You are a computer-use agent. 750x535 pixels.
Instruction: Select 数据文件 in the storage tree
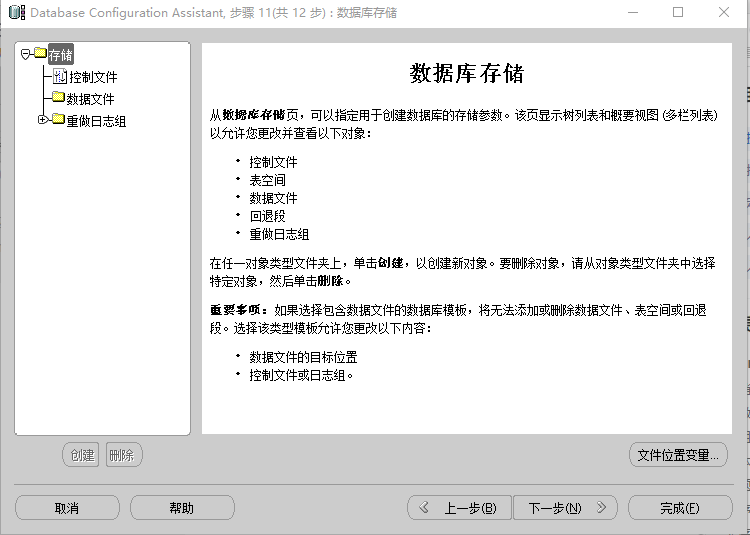pos(90,99)
